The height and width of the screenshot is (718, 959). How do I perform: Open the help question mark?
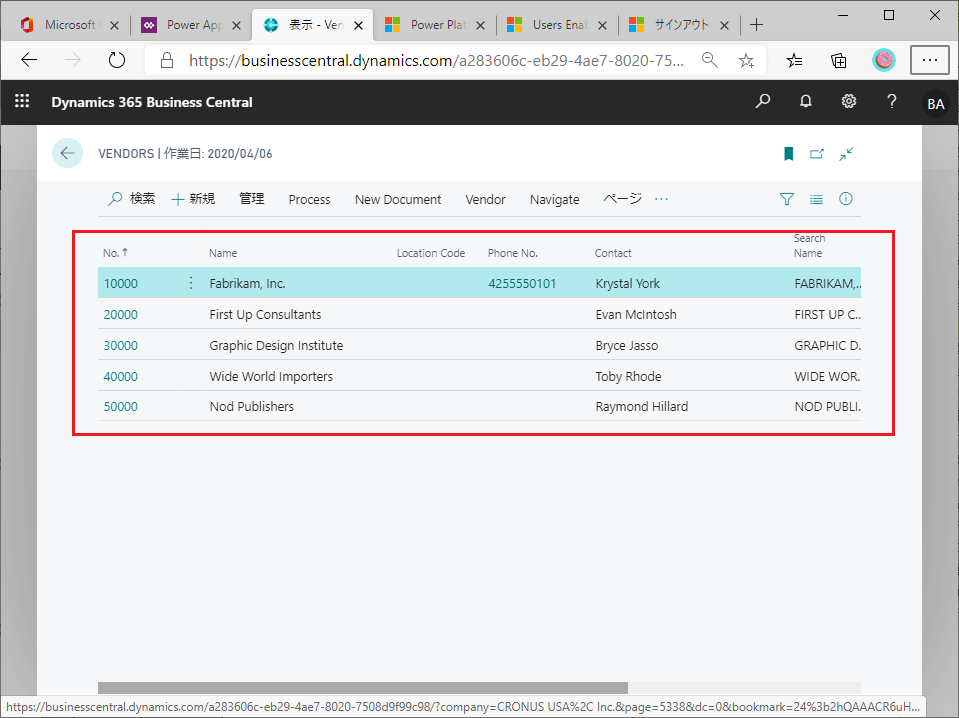click(x=892, y=102)
